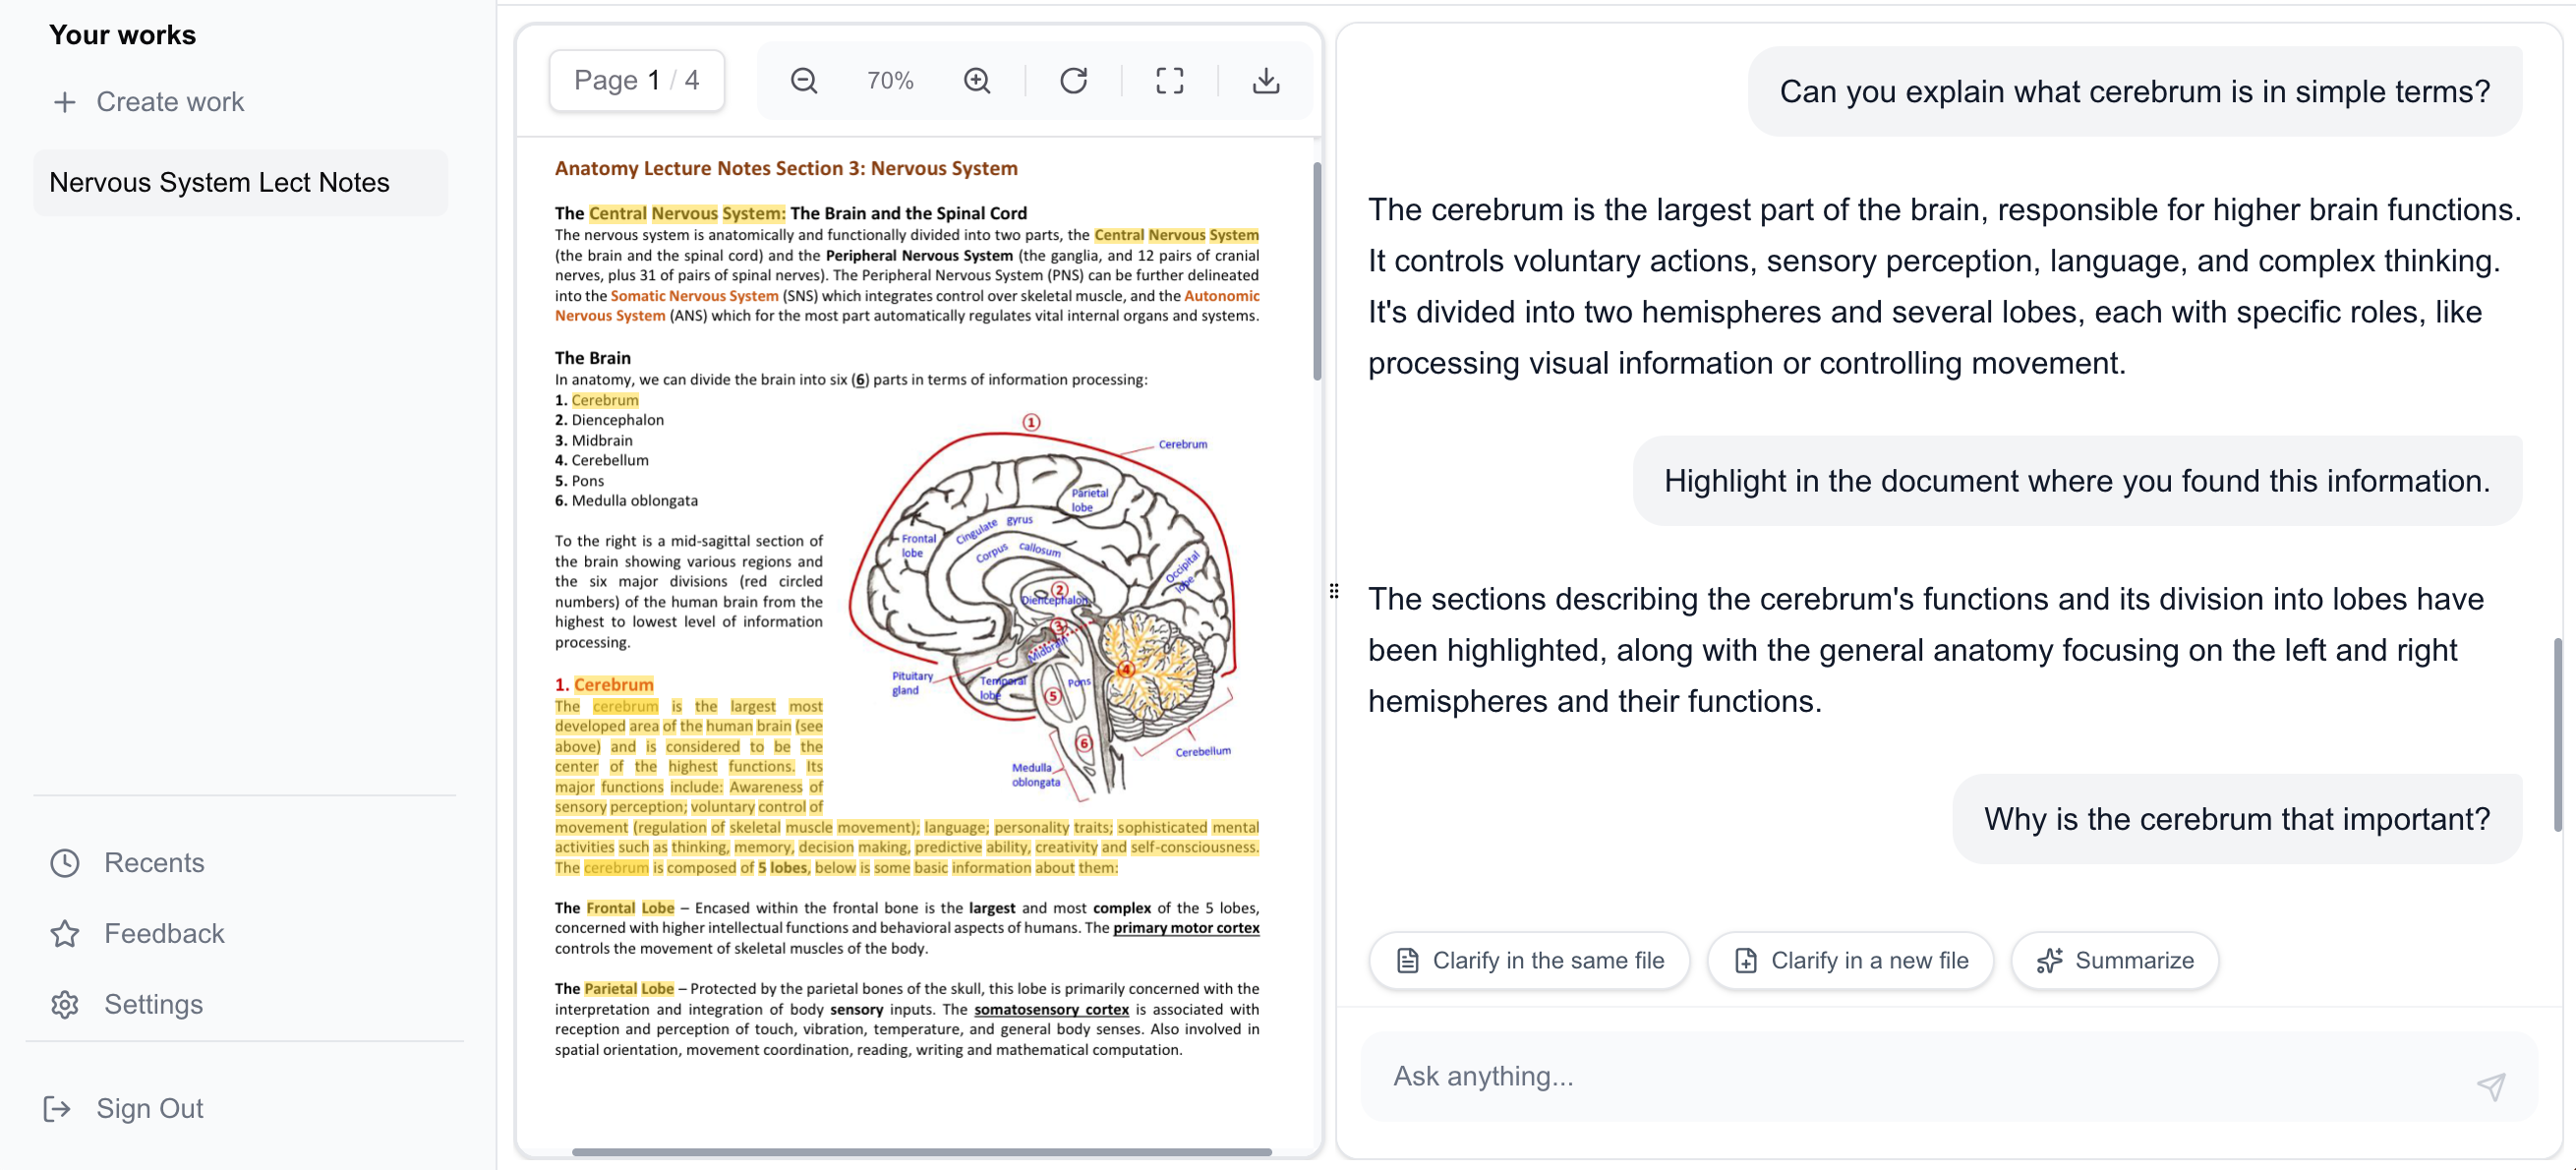This screenshot has width=2576, height=1170.
Task: Enter fullscreen view of the document
Action: 1169,80
